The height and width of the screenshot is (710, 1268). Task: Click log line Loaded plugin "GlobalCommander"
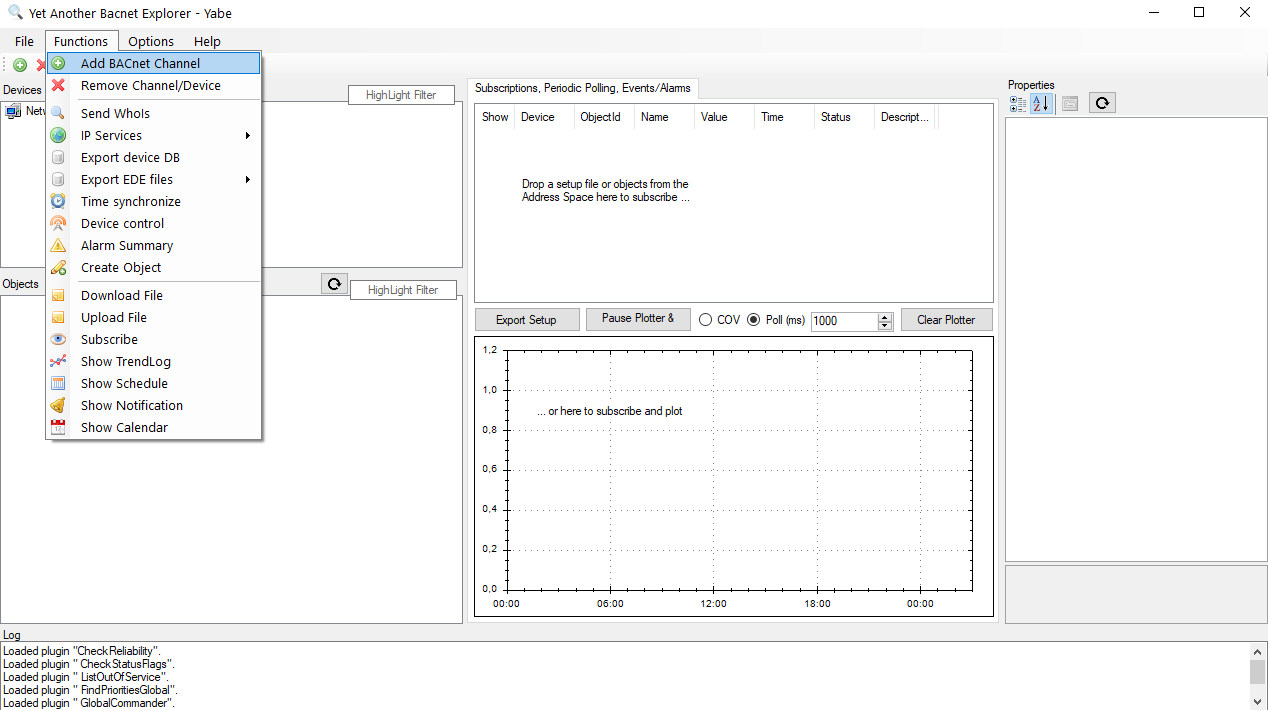[x=87, y=703]
